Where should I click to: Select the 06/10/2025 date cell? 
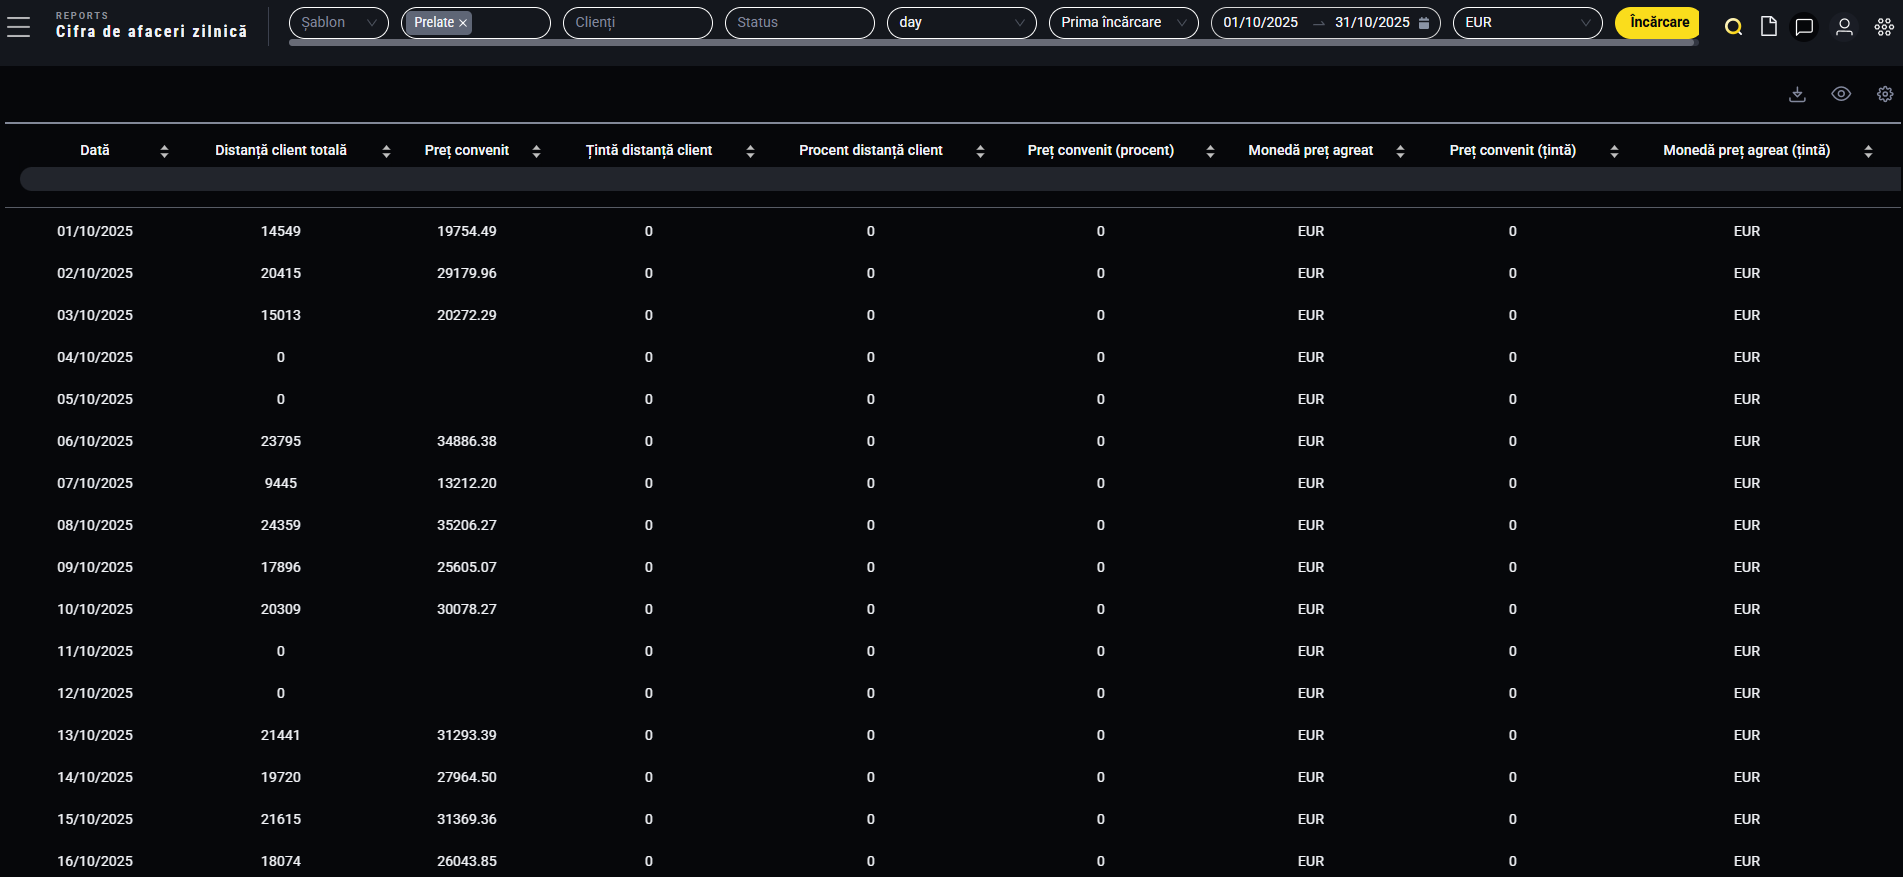pyautogui.click(x=95, y=441)
